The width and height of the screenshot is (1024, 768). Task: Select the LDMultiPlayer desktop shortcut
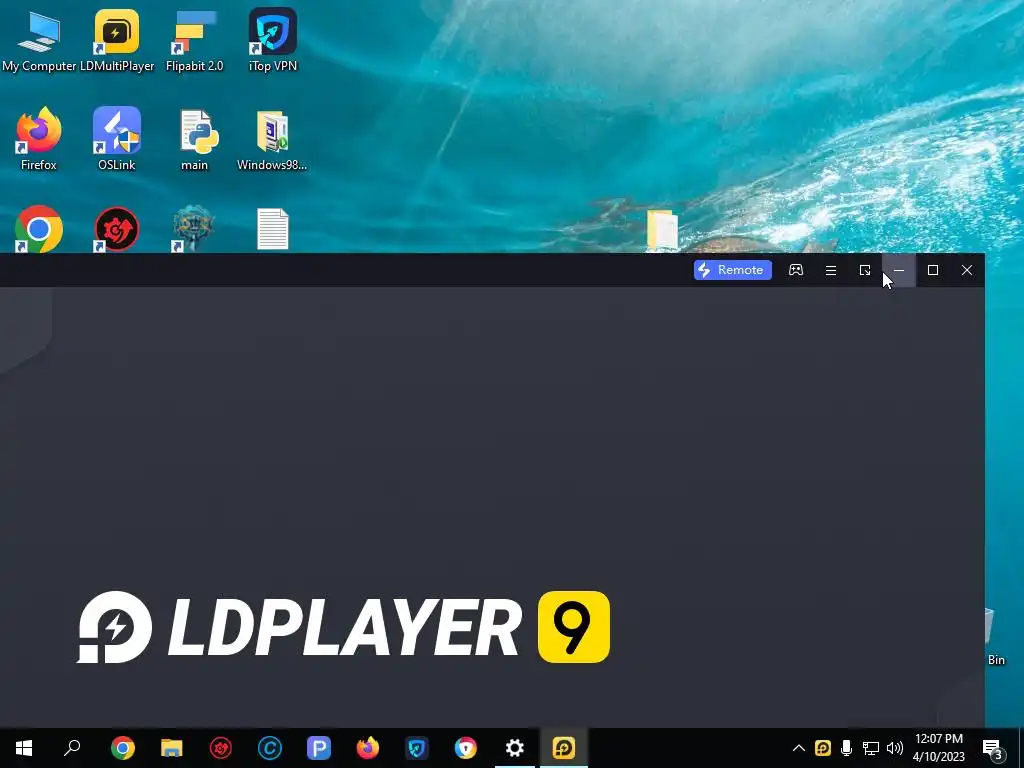117,40
